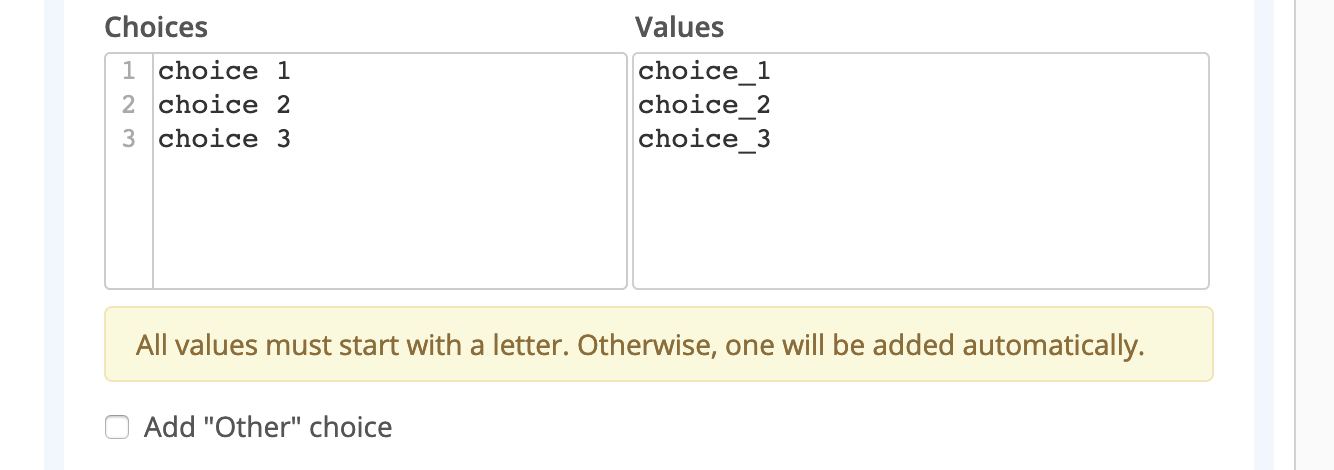Click the "choice_2" entry in the Values box
1334x470 pixels.
pos(704,105)
